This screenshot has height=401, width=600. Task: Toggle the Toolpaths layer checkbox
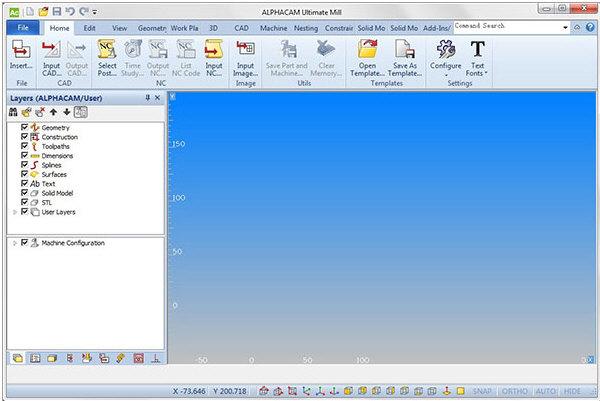pyautogui.click(x=24, y=147)
